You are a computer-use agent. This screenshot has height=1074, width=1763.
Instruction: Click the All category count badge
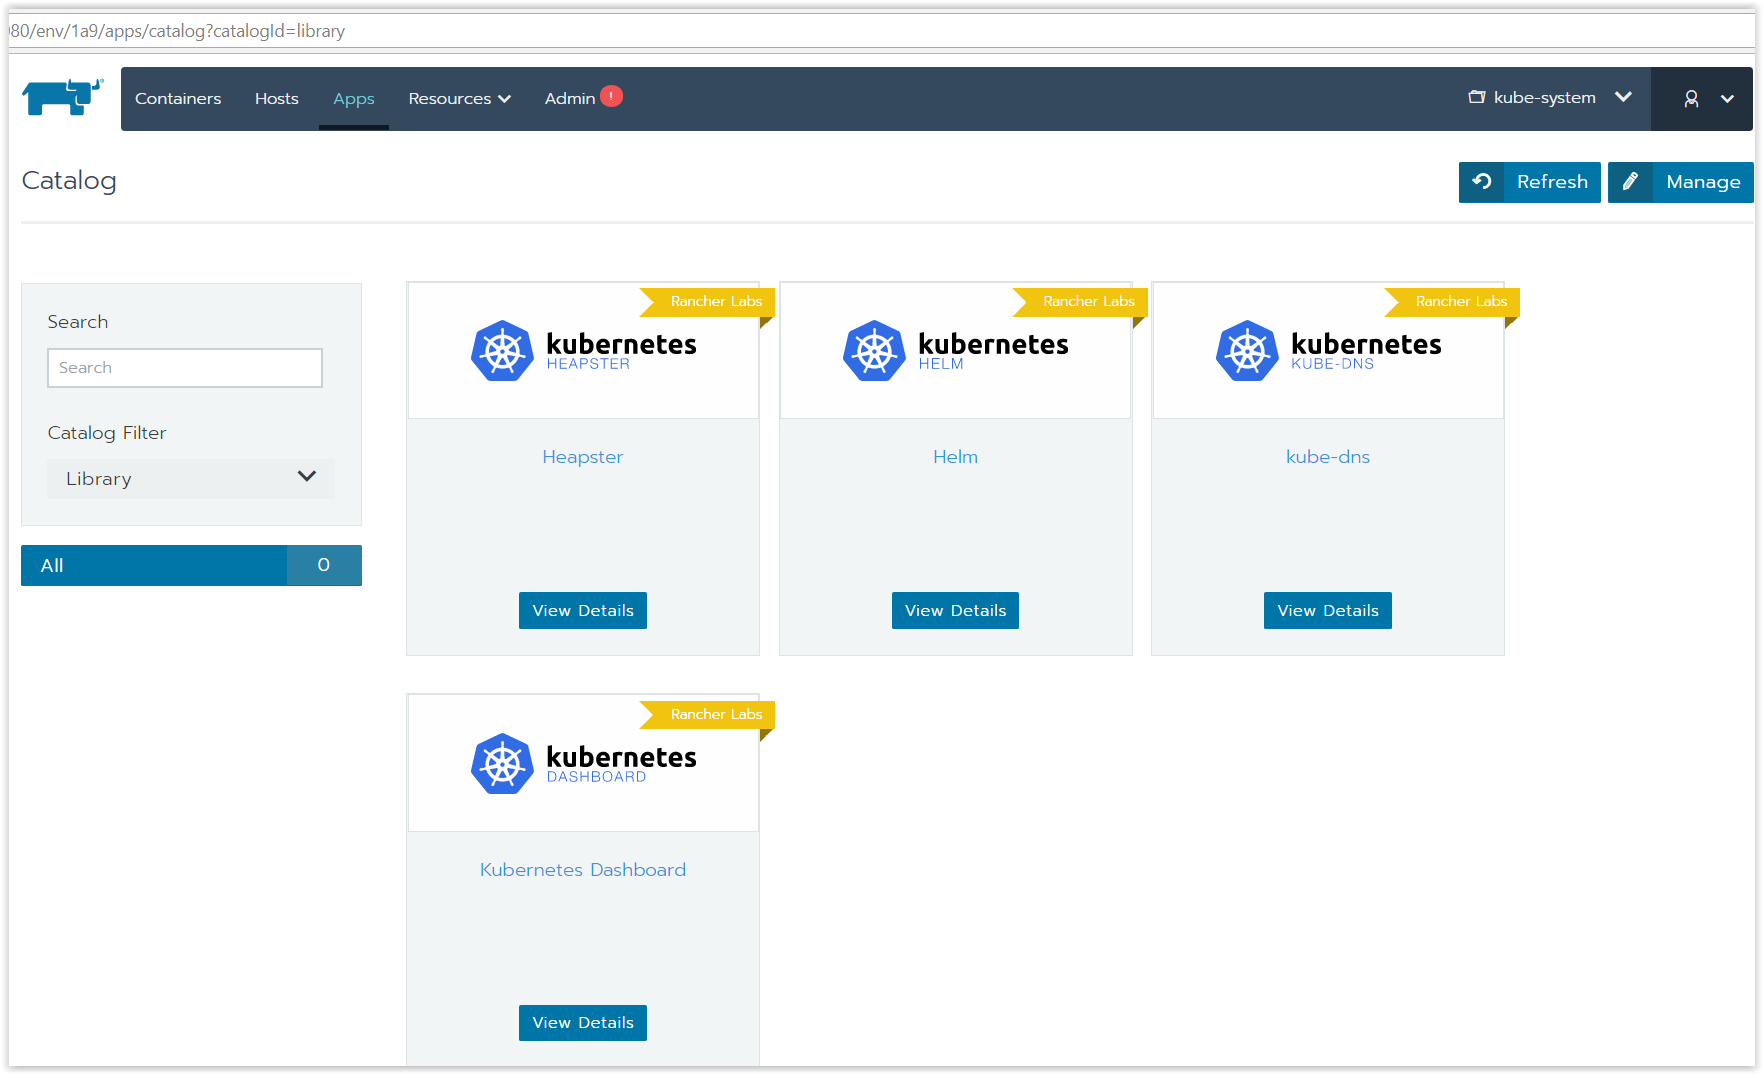pyautogui.click(x=324, y=565)
